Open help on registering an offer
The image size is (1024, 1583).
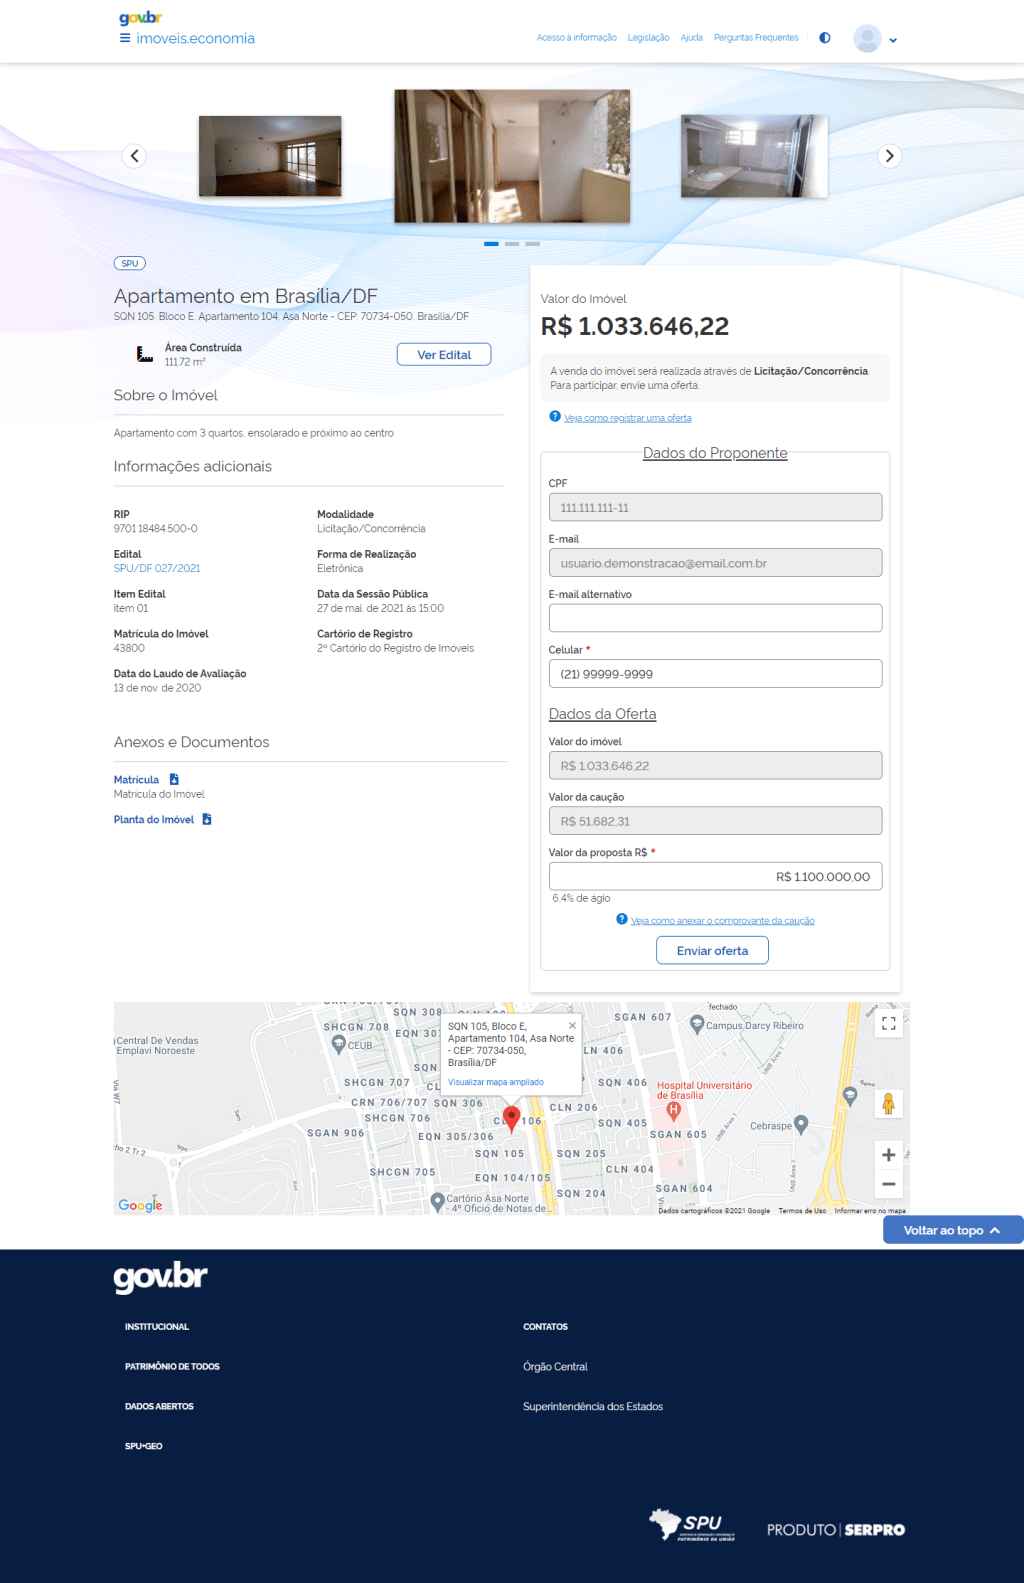coord(627,418)
